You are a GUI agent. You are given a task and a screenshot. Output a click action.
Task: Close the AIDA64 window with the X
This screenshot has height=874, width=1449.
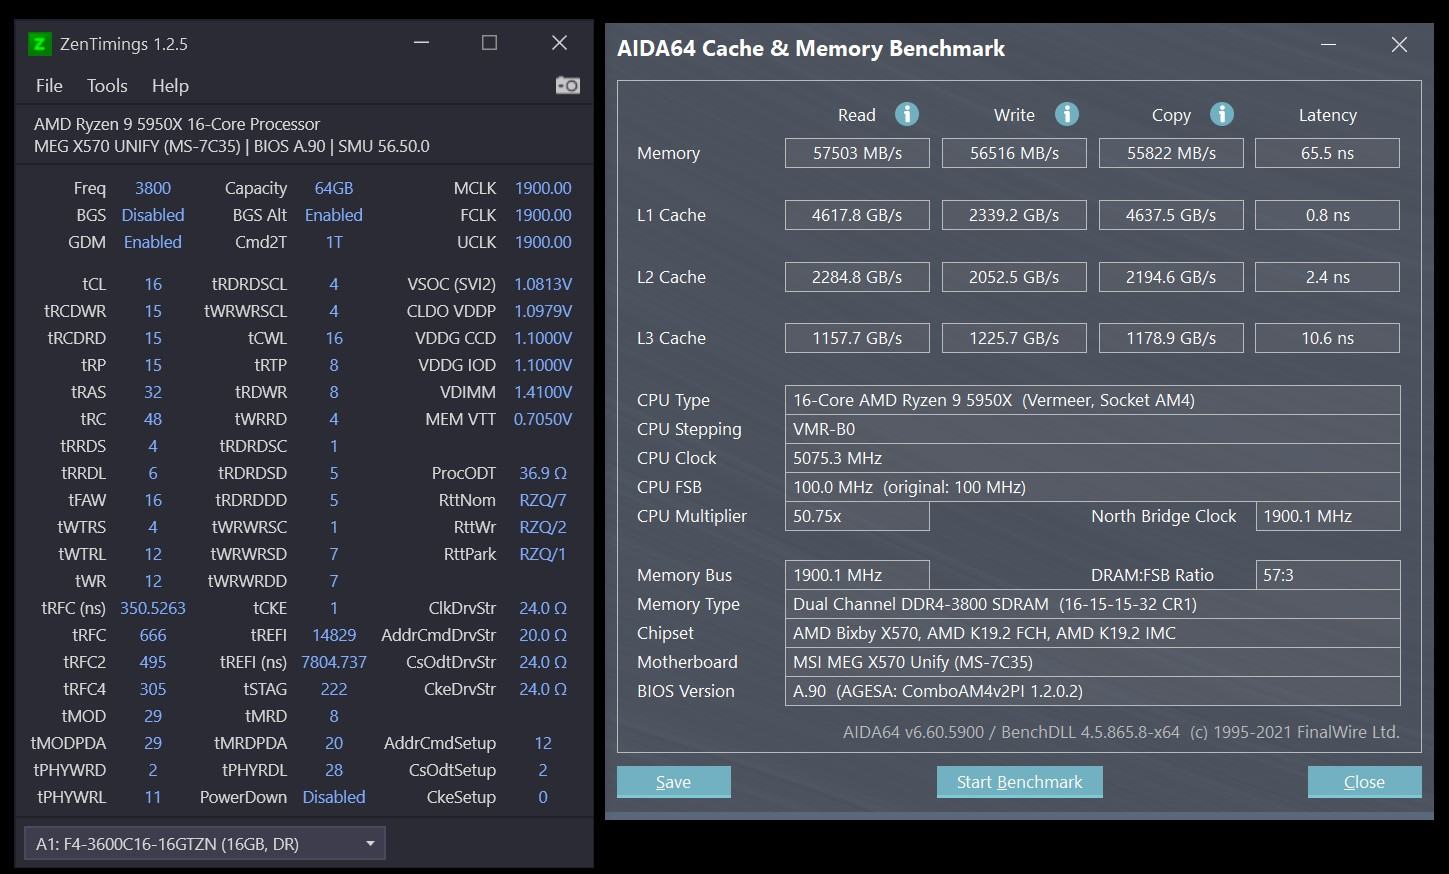pyautogui.click(x=1399, y=45)
